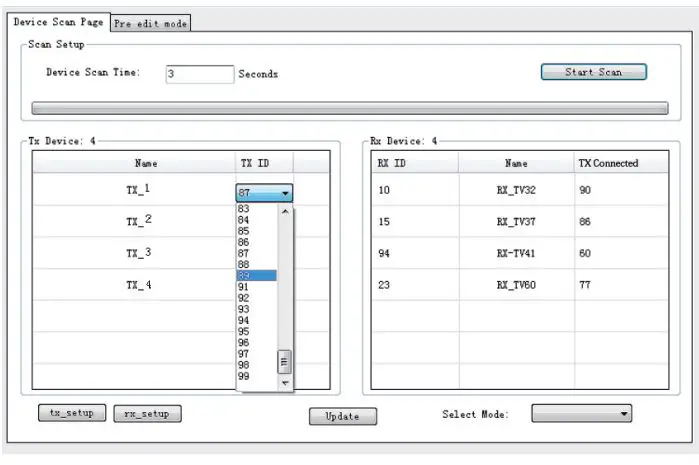Select the TX_4 device name
Viewport: 699px width, 465px height.
(x=139, y=284)
